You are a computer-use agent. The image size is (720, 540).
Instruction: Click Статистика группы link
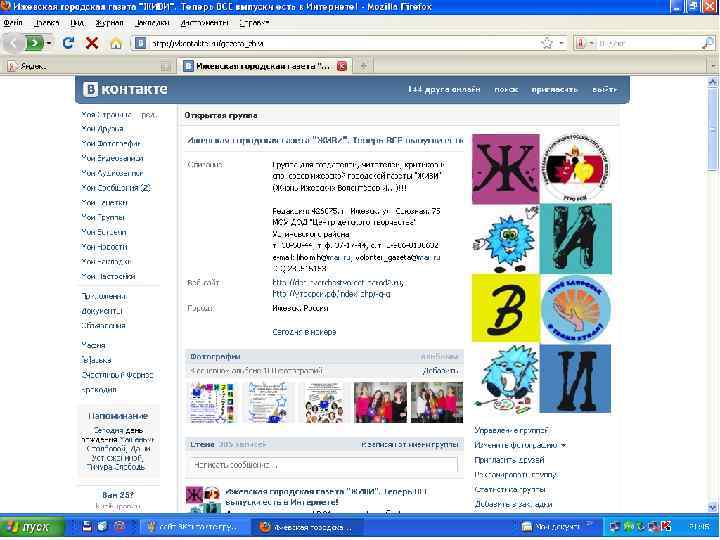(510, 489)
